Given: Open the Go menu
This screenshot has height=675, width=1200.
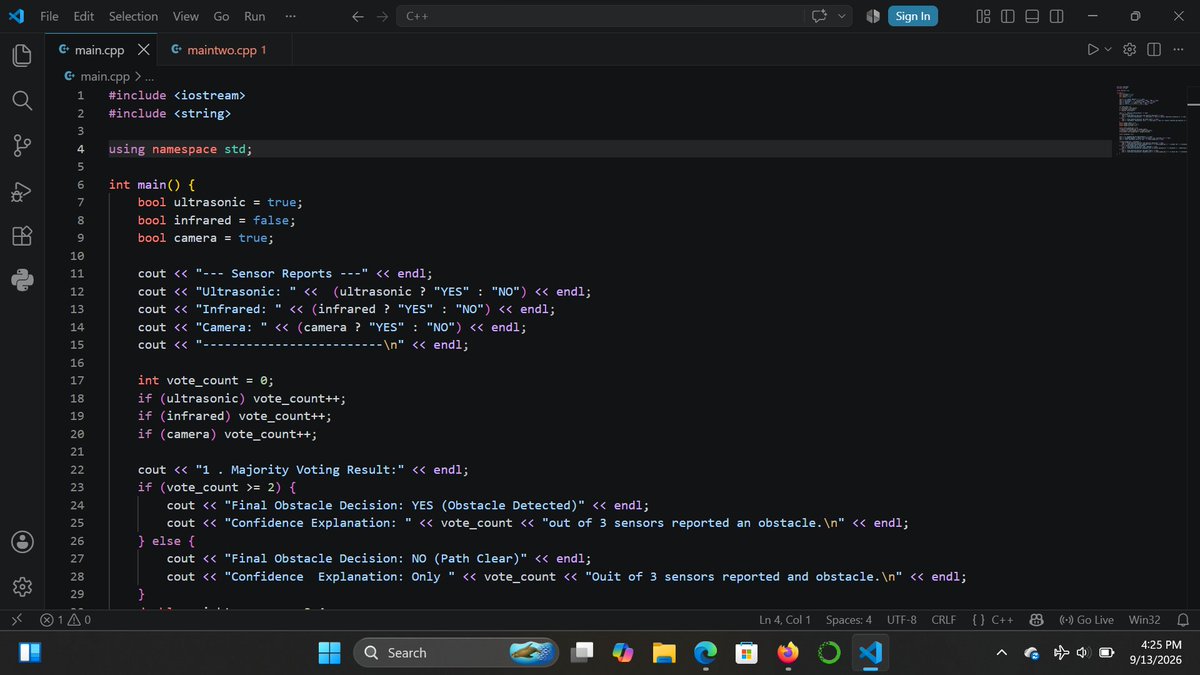Looking at the screenshot, I should coord(221,16).
